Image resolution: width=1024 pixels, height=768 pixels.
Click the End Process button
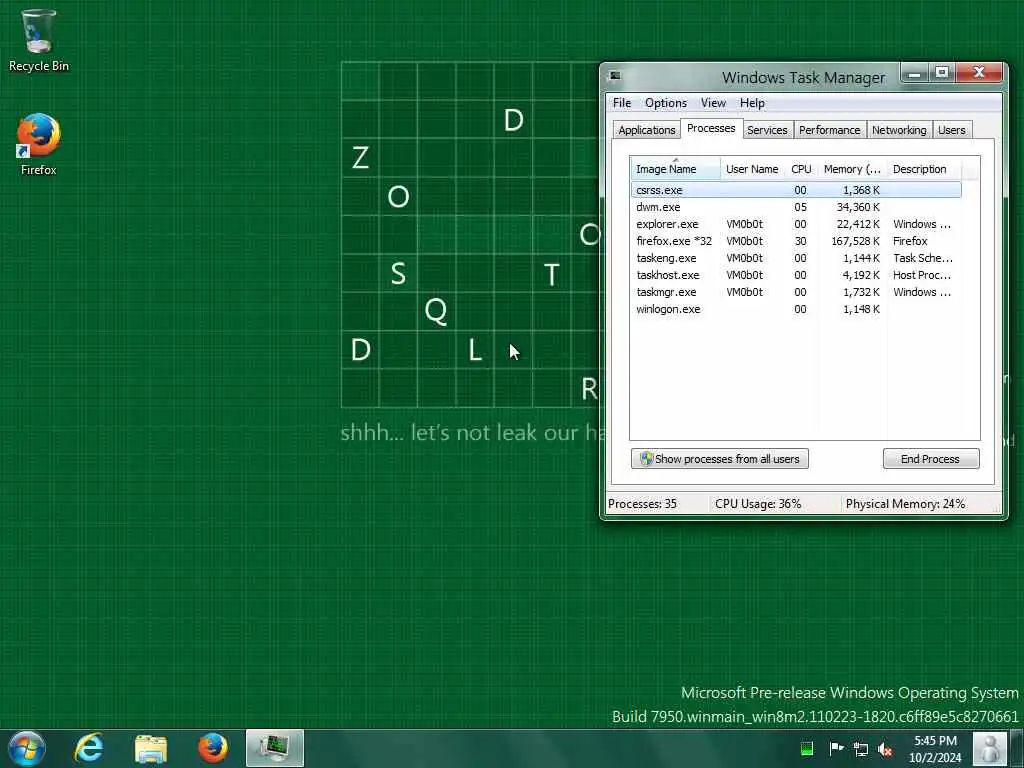coord(931,459)
